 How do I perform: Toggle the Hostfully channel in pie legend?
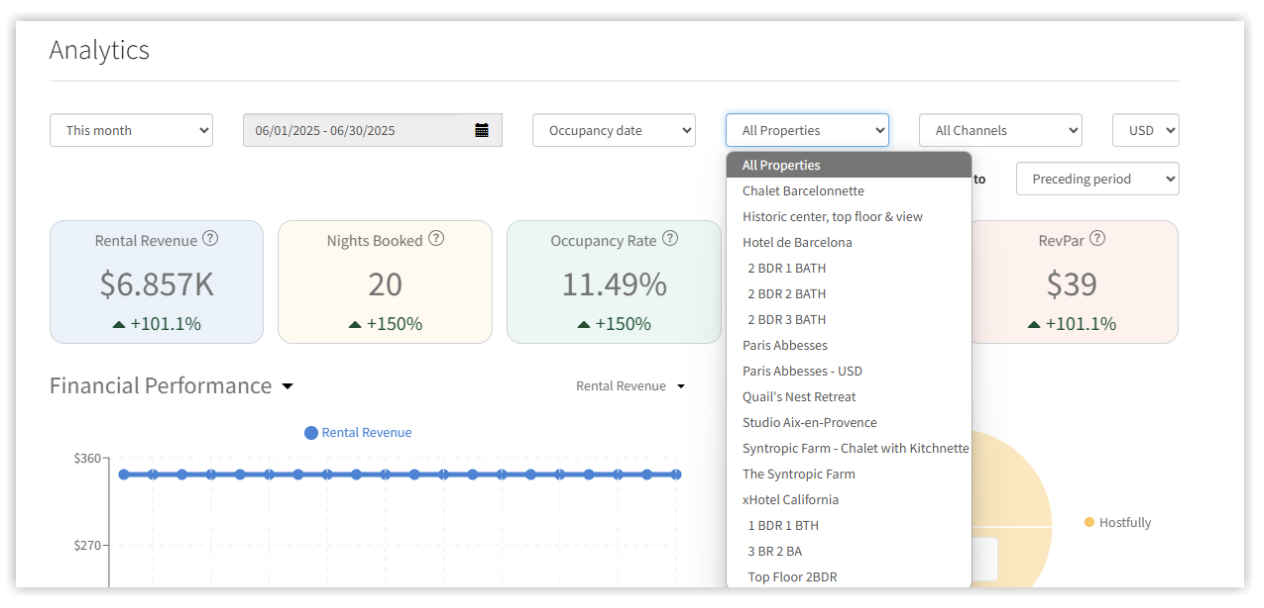(1088, 522)
